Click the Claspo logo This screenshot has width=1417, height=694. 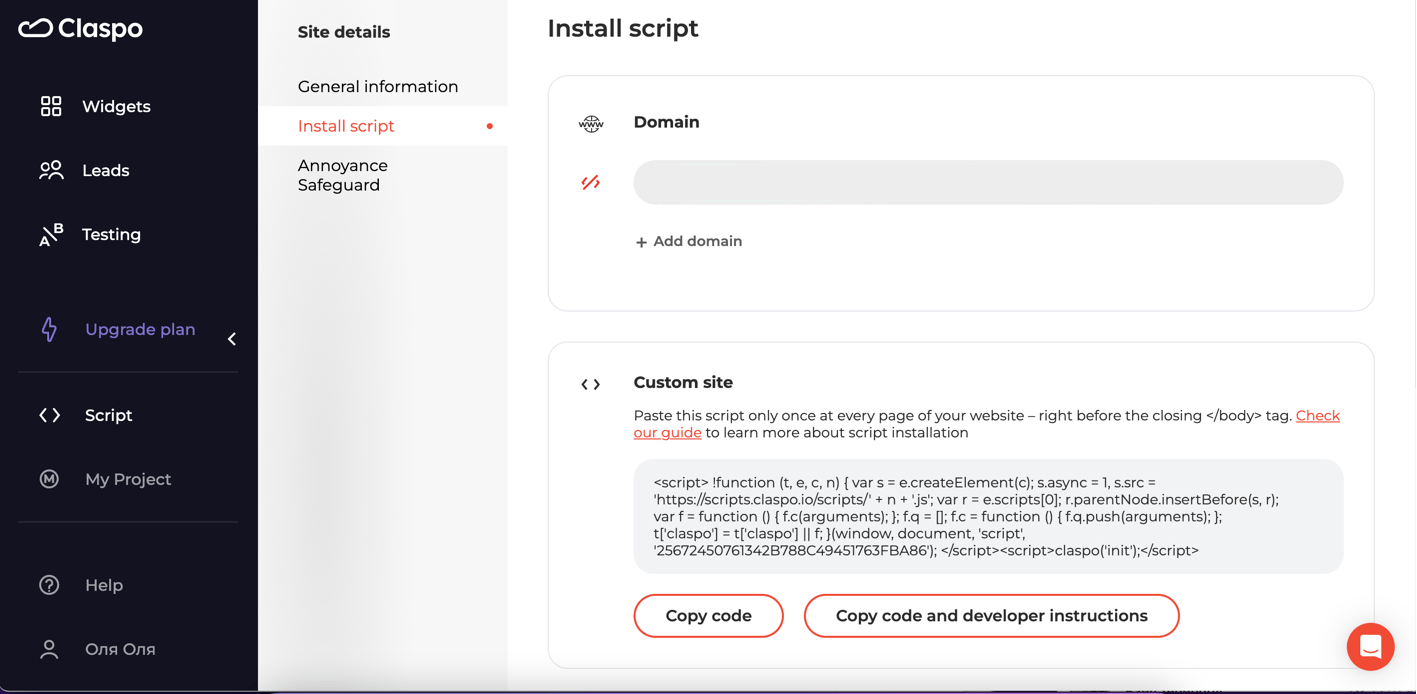pyautogui.click(x=81, y=28)
